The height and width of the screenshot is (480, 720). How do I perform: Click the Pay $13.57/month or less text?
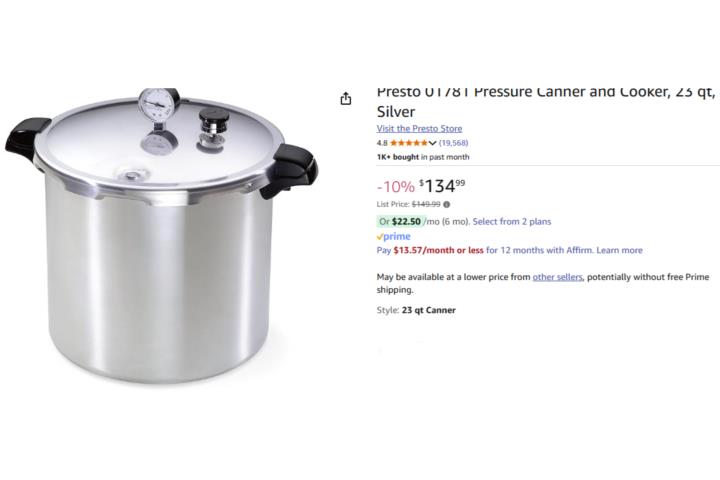(x=430, y=250)
